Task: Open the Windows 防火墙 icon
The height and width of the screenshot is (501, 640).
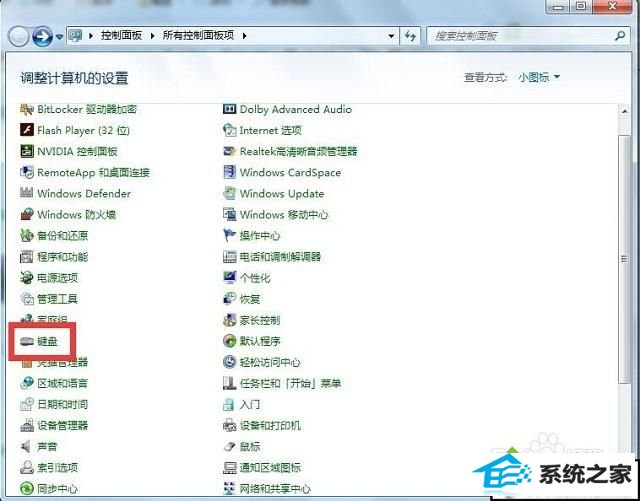Action: click(x=27, y=214)
